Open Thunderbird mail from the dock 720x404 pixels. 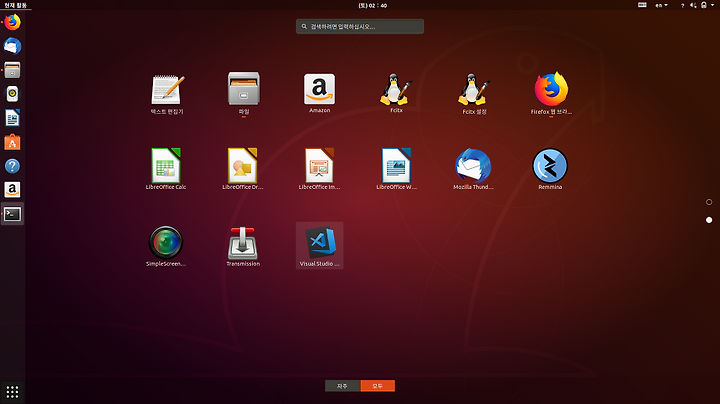click(x=12, y=46)
